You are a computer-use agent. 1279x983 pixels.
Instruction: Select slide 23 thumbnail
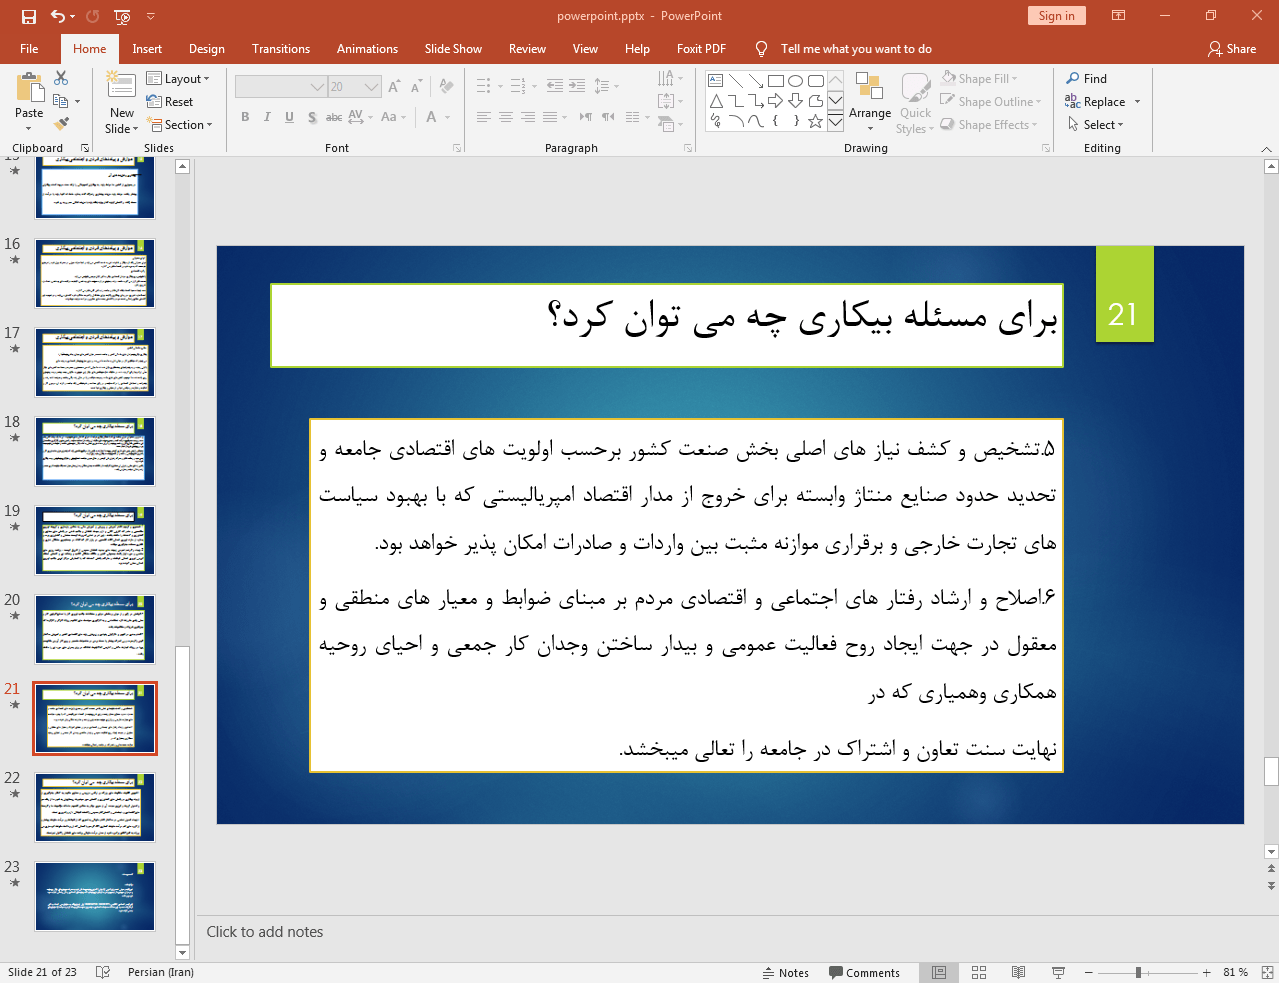[x=95, y=896]
